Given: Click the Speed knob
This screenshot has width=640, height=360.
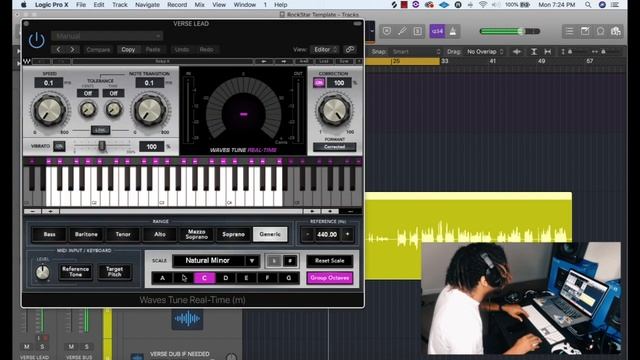Looking at the screenshot, I should click(x=49, y=111).
